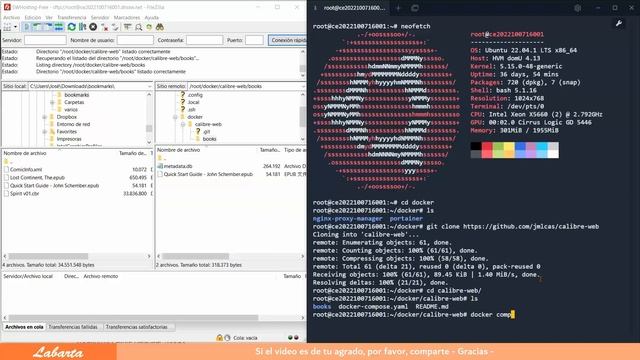Open the directory listing filters dialog
Image resolution: width=640 pixels, height=360 pixels.
pos(127,27)
